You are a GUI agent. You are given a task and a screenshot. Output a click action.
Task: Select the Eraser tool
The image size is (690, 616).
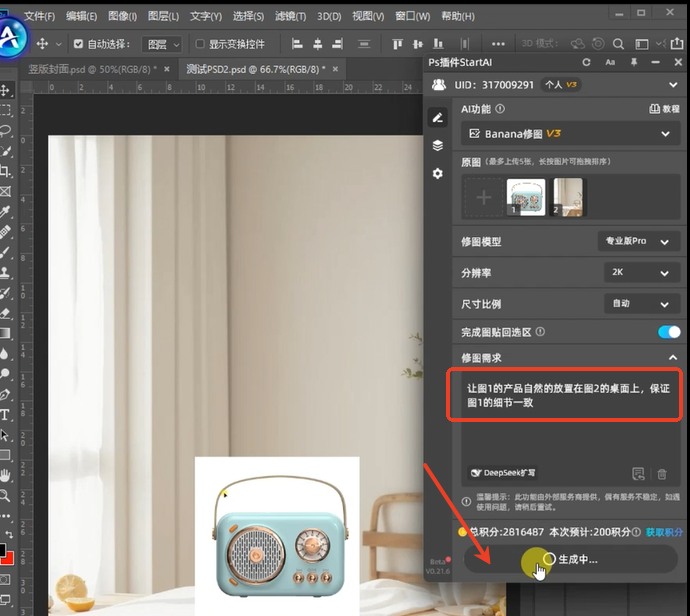[5, 313]
